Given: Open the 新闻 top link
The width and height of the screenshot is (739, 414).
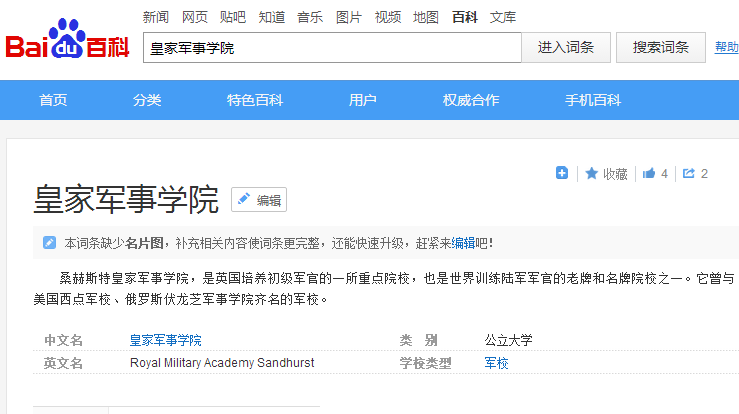Looking at the screenshot, I should [x=156, y=17].
